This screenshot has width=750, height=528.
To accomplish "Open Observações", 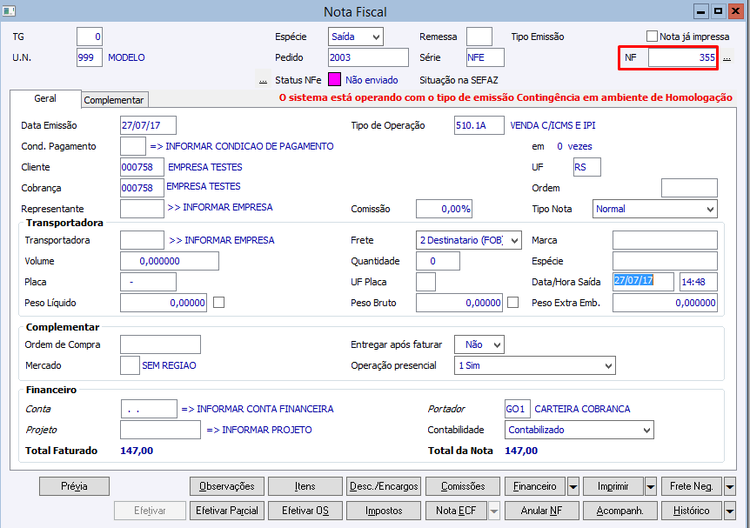I will pos(227,486).
